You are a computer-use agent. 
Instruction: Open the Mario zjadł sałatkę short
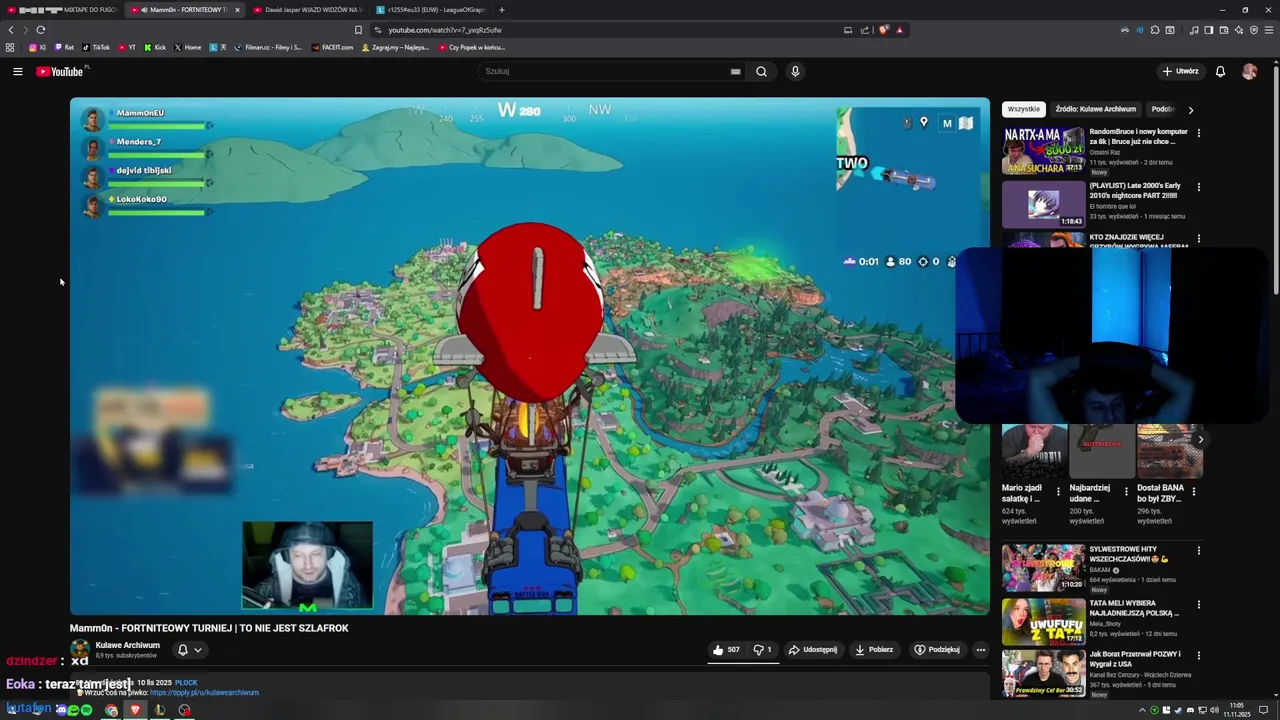pyautogui.click(x=1034, y=451)
